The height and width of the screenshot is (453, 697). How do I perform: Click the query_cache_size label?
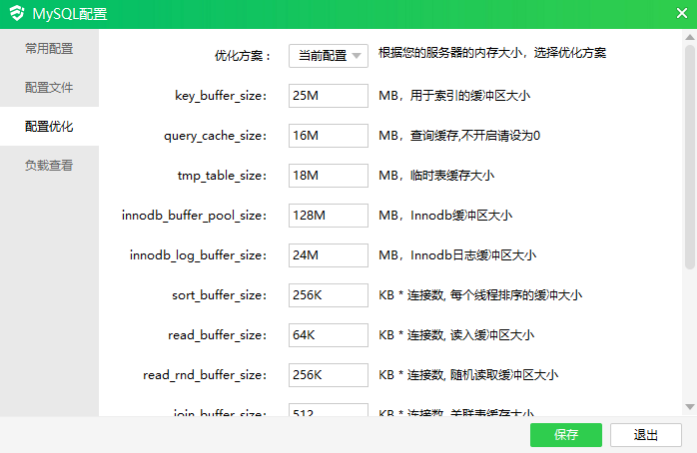[216, 136]
